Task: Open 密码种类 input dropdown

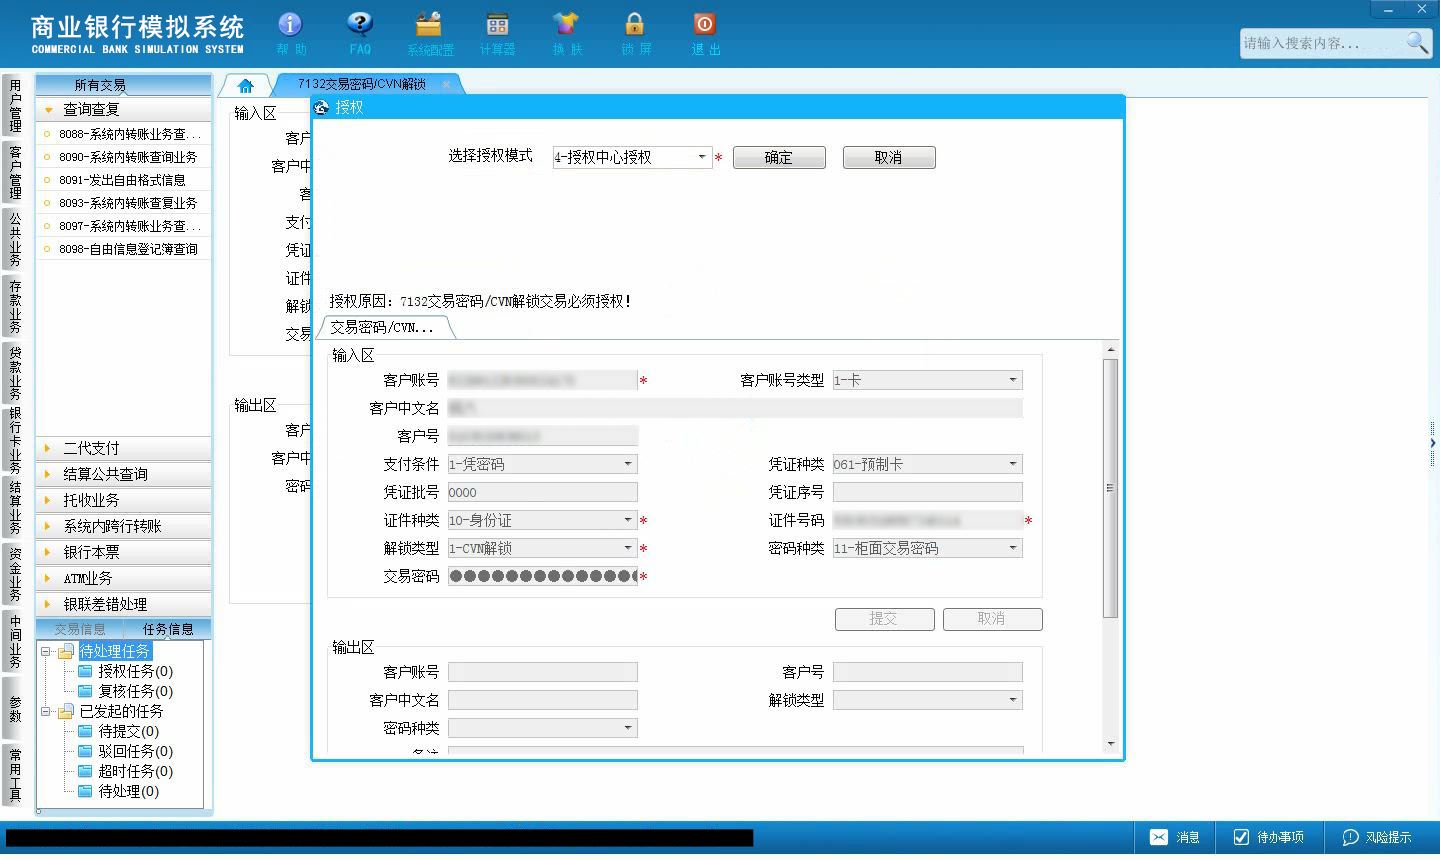Action: tap(1013, 548)
